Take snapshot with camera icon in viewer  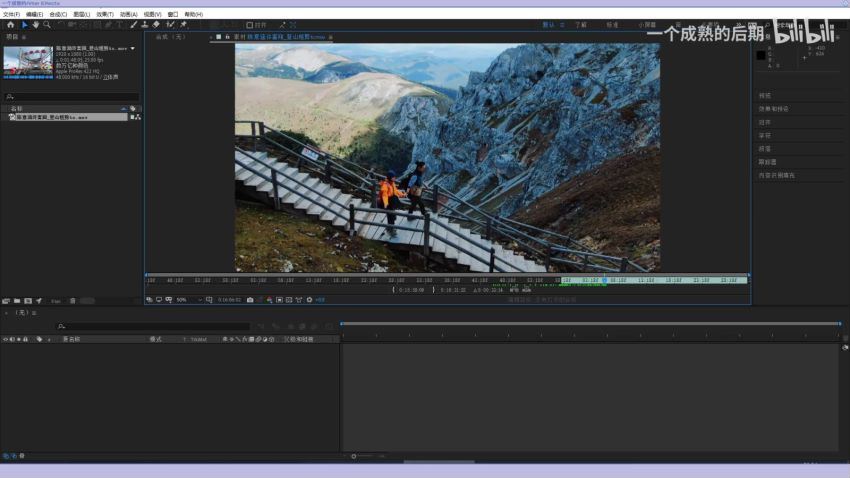point(250,300)
